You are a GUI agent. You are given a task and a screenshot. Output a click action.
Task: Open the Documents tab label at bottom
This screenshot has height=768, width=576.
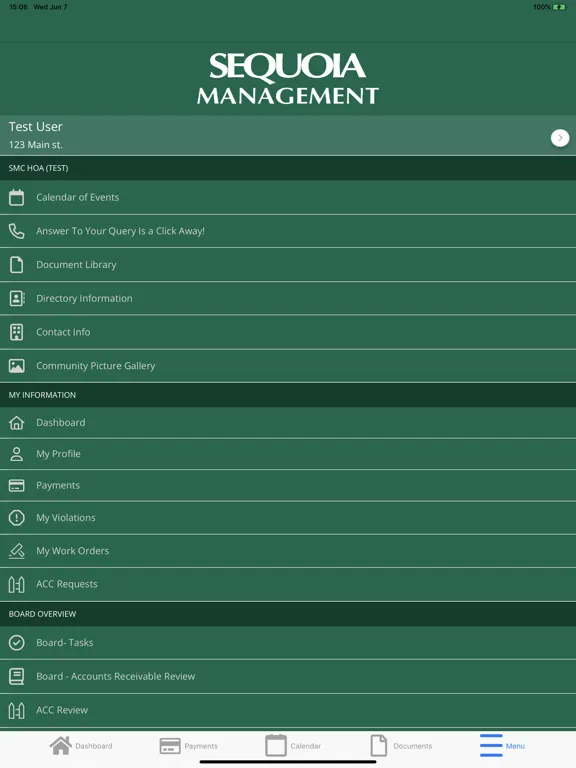[x=412, y=746]
